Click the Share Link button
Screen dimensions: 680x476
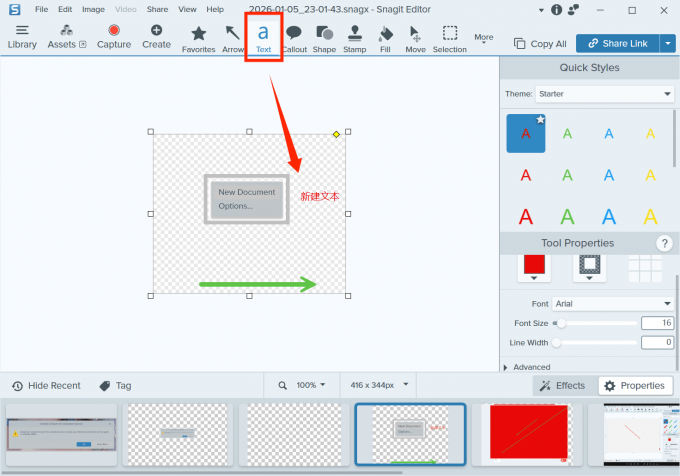click(x=617, y=44)
